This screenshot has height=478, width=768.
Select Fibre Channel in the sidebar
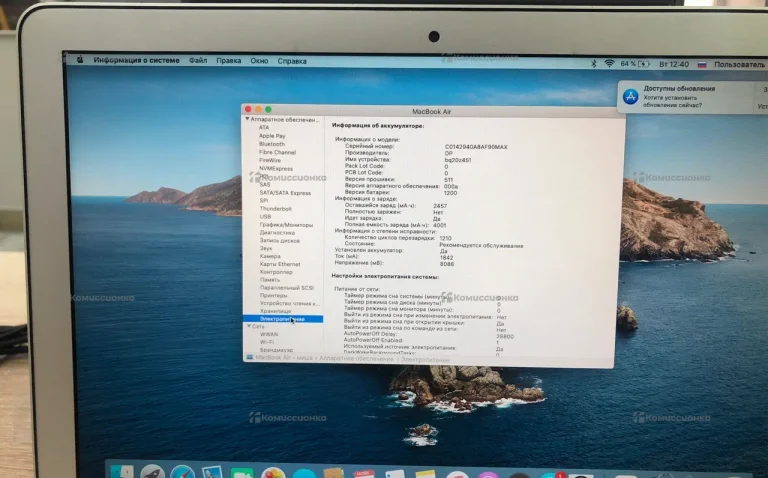(x=277, y=152)
